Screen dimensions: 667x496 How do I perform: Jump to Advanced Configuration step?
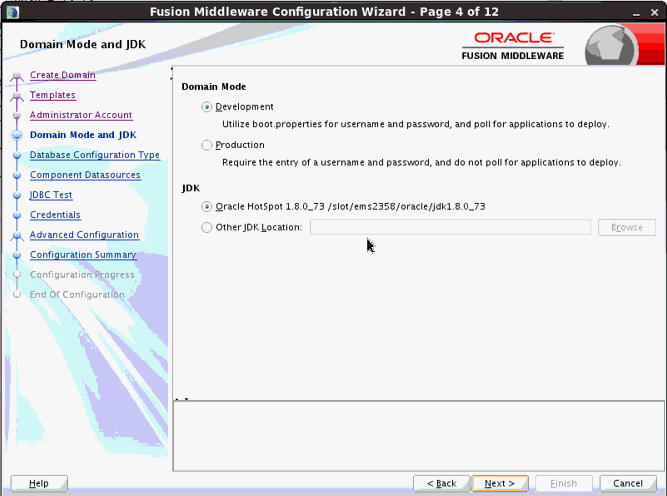click(x=84, y=235)
